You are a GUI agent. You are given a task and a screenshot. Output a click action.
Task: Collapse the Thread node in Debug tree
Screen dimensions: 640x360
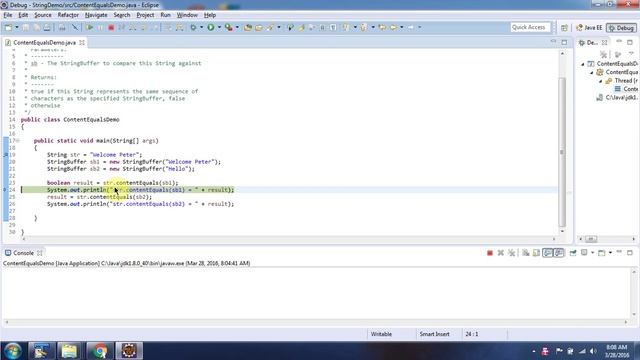[x=600, y=81]
